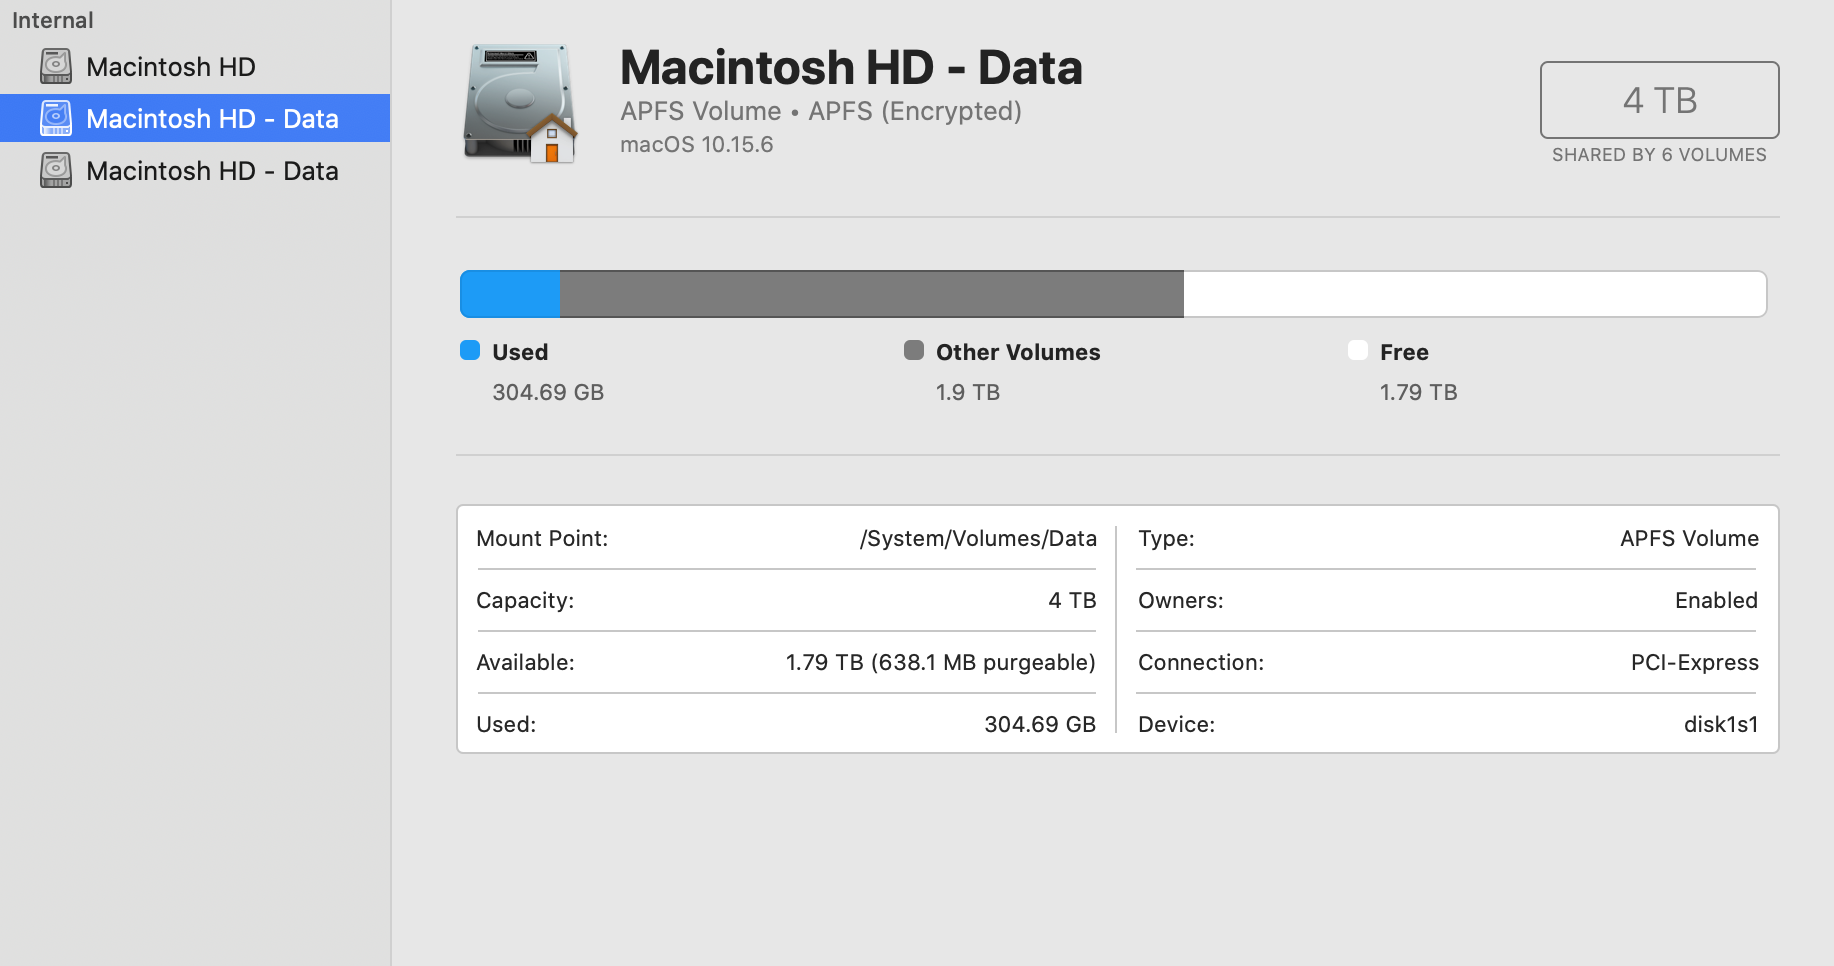Click the gray segment of the storage bar
This screenshot has height=966, width=1834.
870,294
